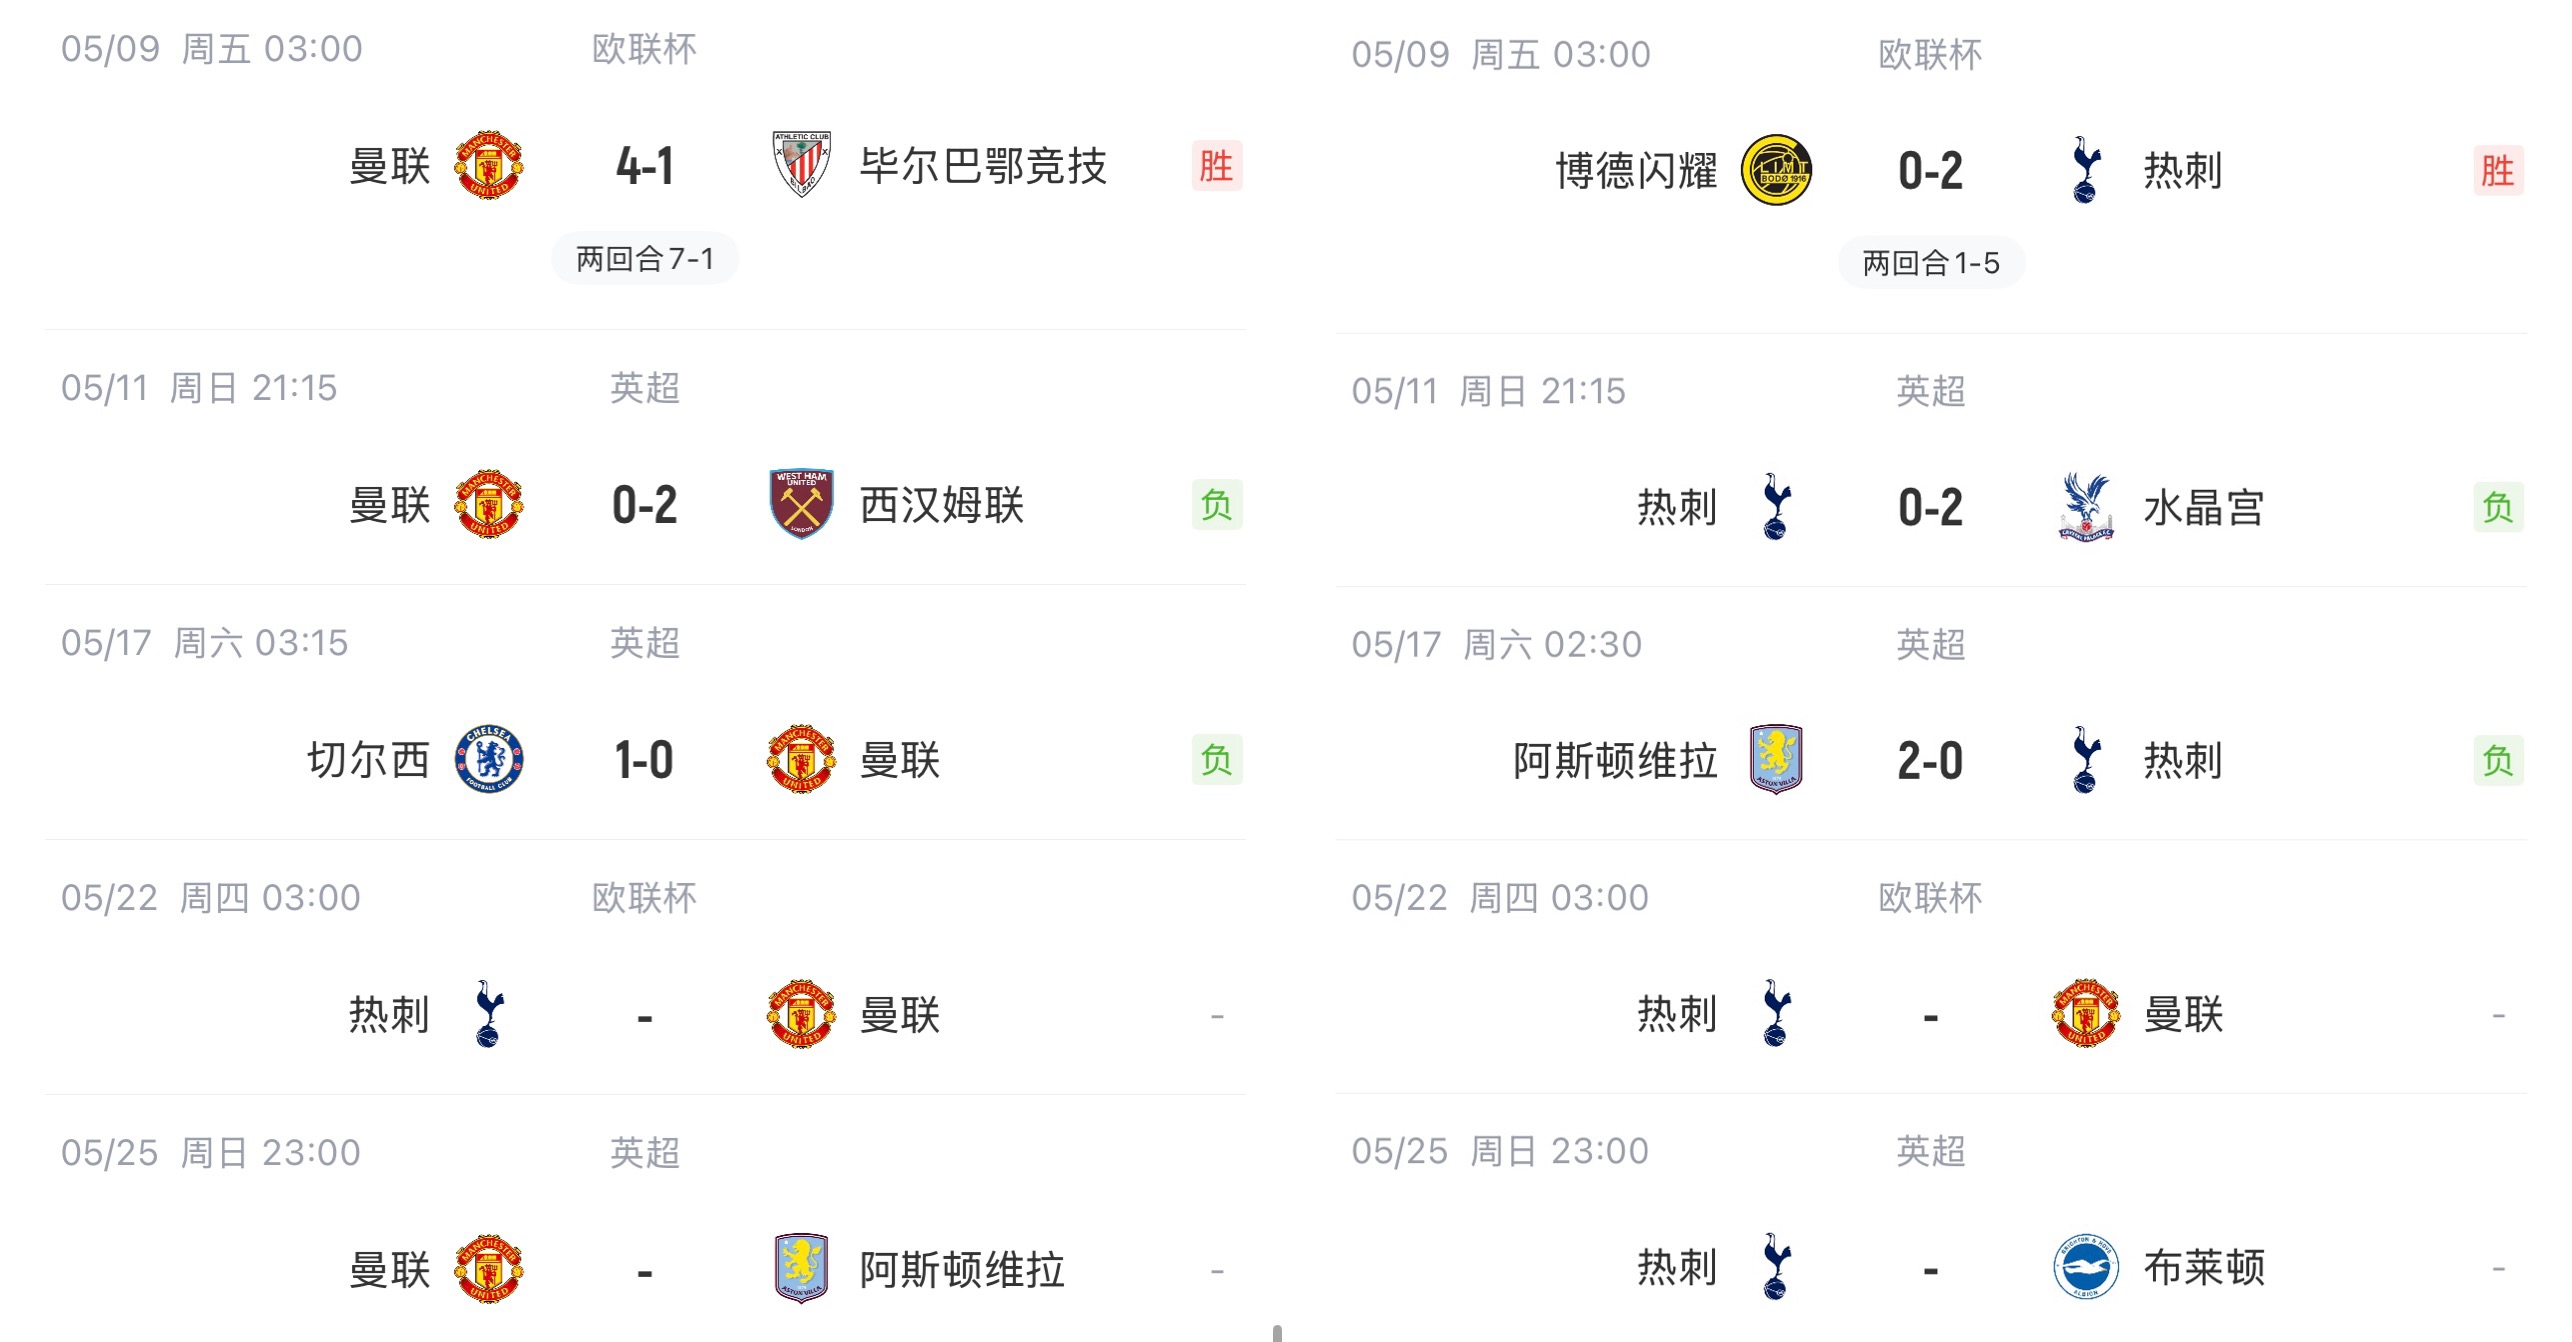Viewport: 2572px width, 1342px height.
Task: Open the 热刺 0-2 水晶宫 score
Action: (1930, 507)
